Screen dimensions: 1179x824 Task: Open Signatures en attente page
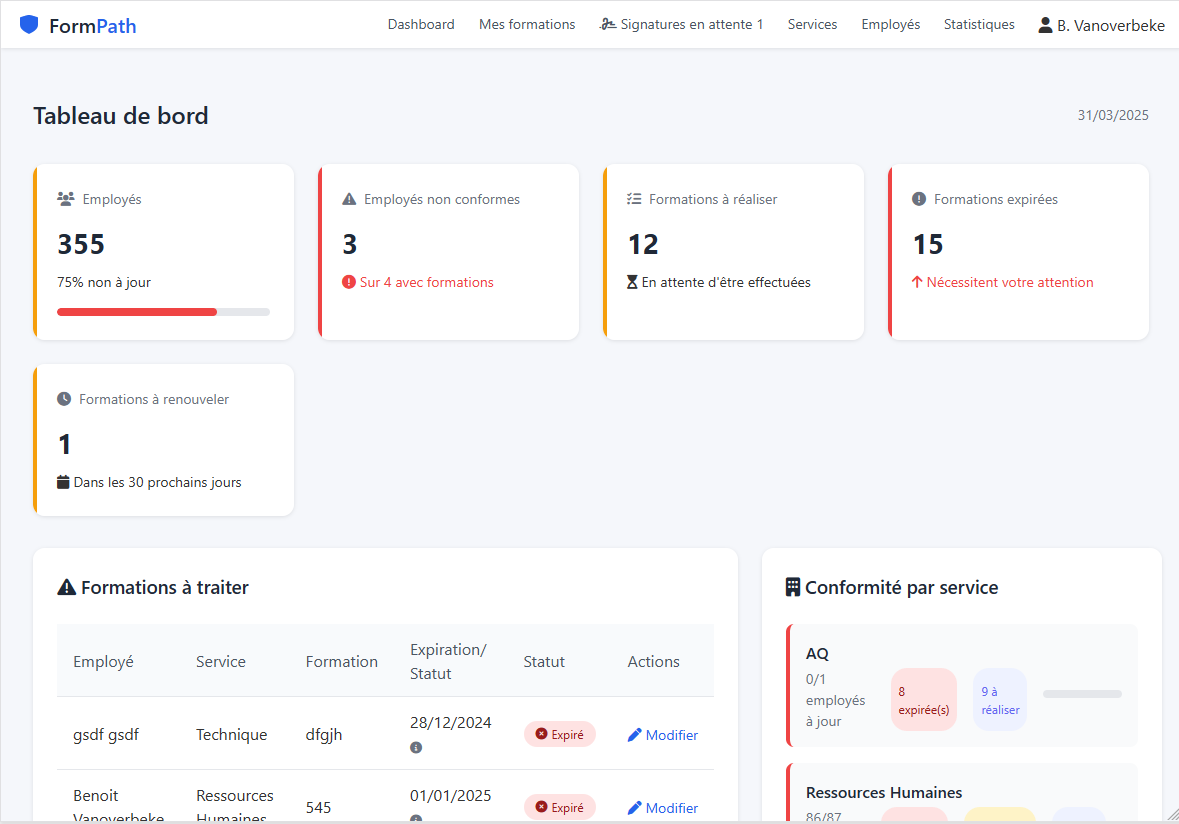point(681,25)
